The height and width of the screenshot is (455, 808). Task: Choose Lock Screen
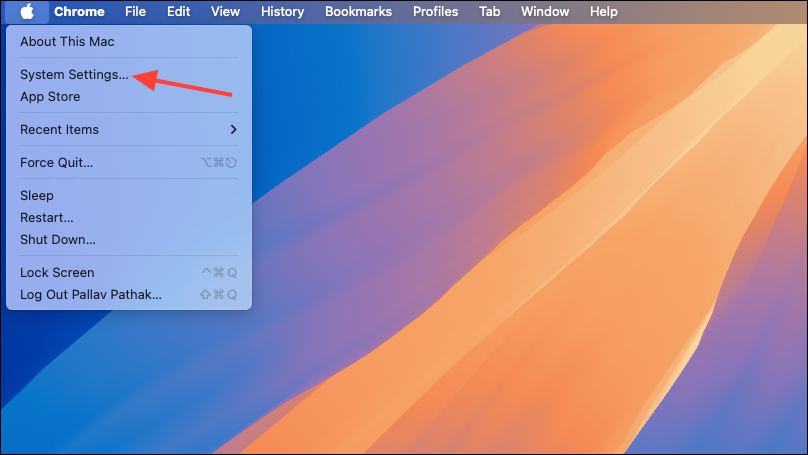pos(129,273)
